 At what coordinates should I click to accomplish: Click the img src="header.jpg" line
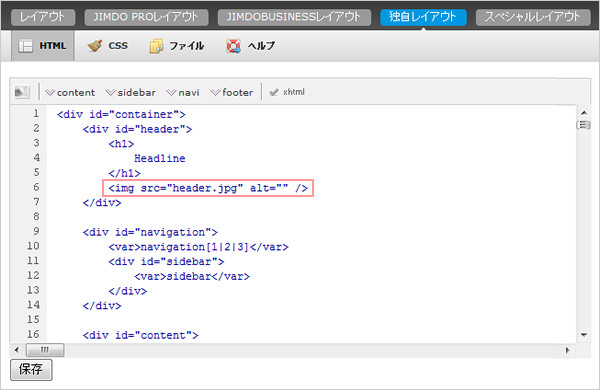[208, 188]
